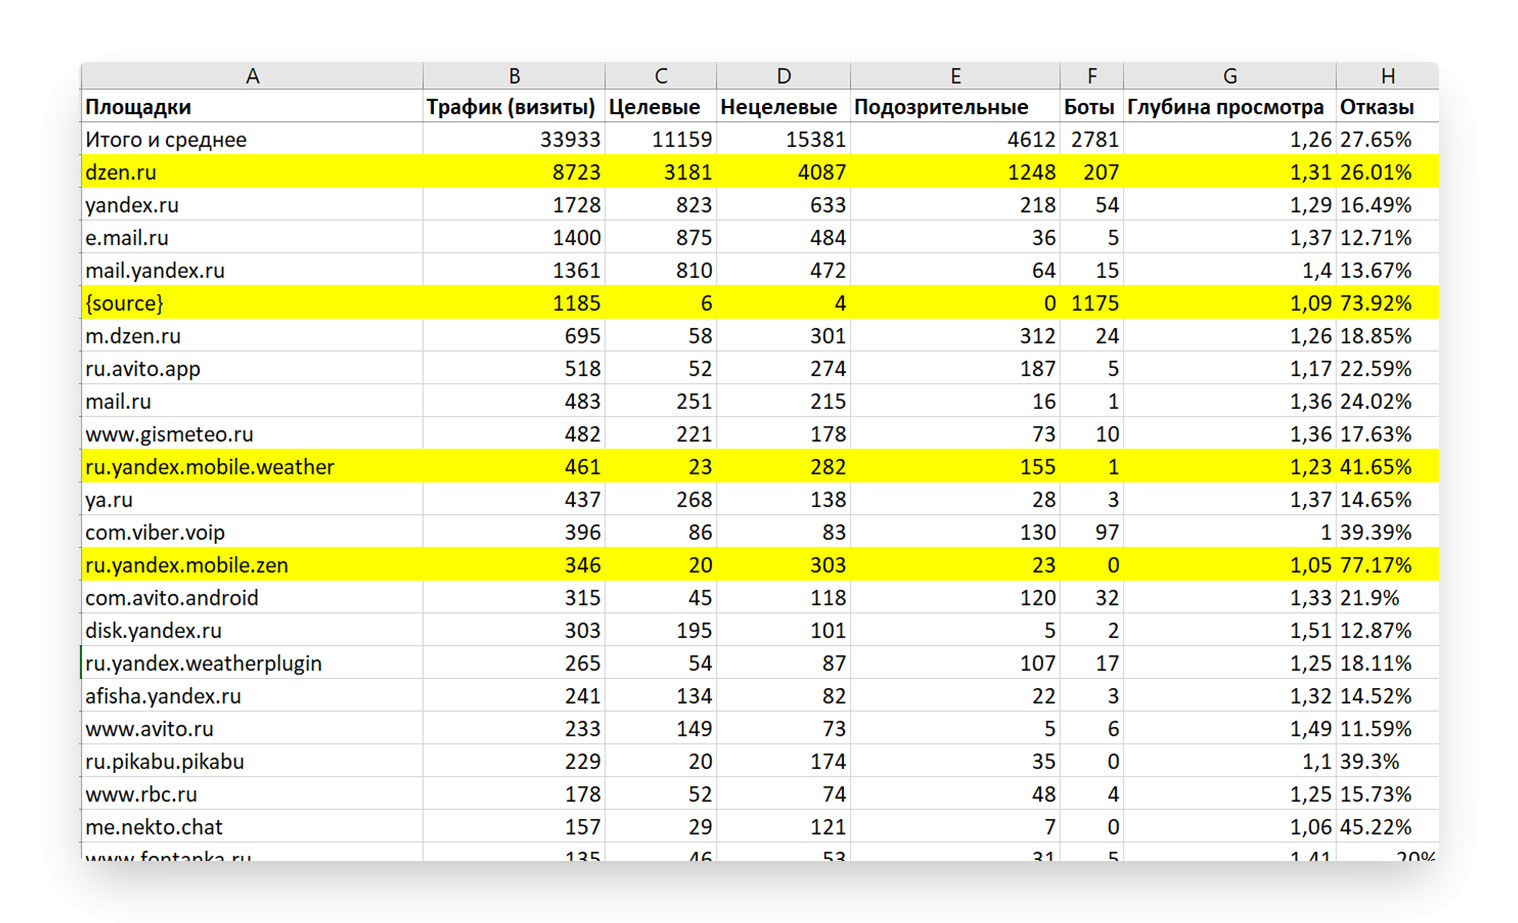
Task: Select column G header
Action: coord(1230,76)
